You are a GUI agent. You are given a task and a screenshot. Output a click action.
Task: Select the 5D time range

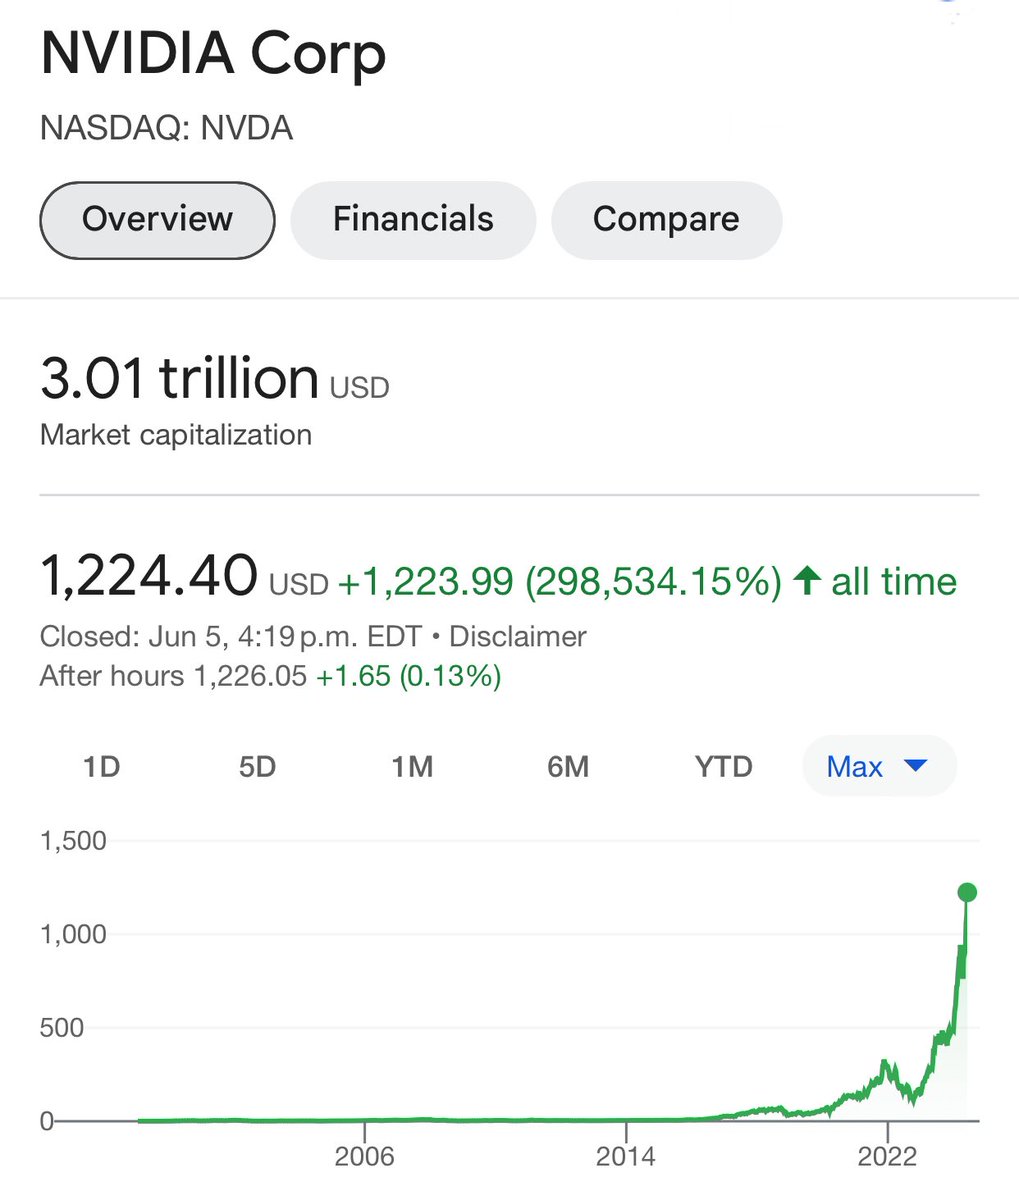257,767
